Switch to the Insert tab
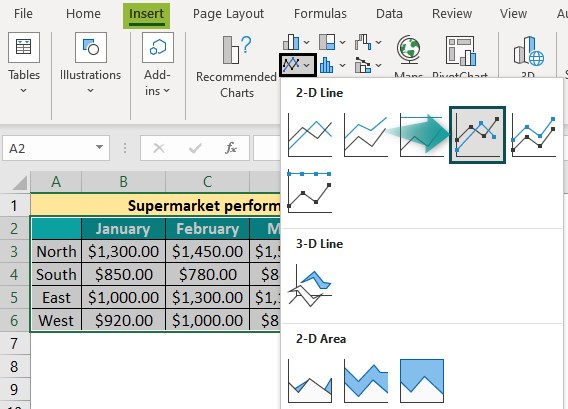Viewport: 568px width, 409px height. [x=146, y=15]
